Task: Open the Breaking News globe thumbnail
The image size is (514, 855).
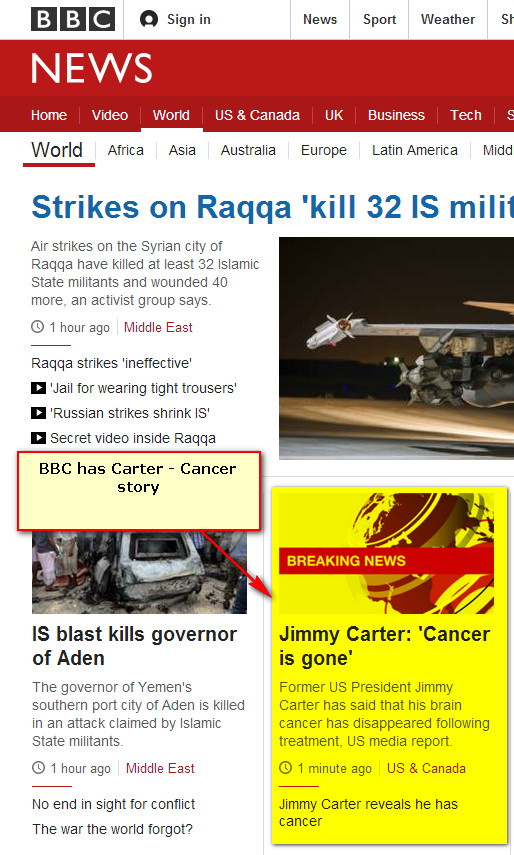Action: (386, 553)
